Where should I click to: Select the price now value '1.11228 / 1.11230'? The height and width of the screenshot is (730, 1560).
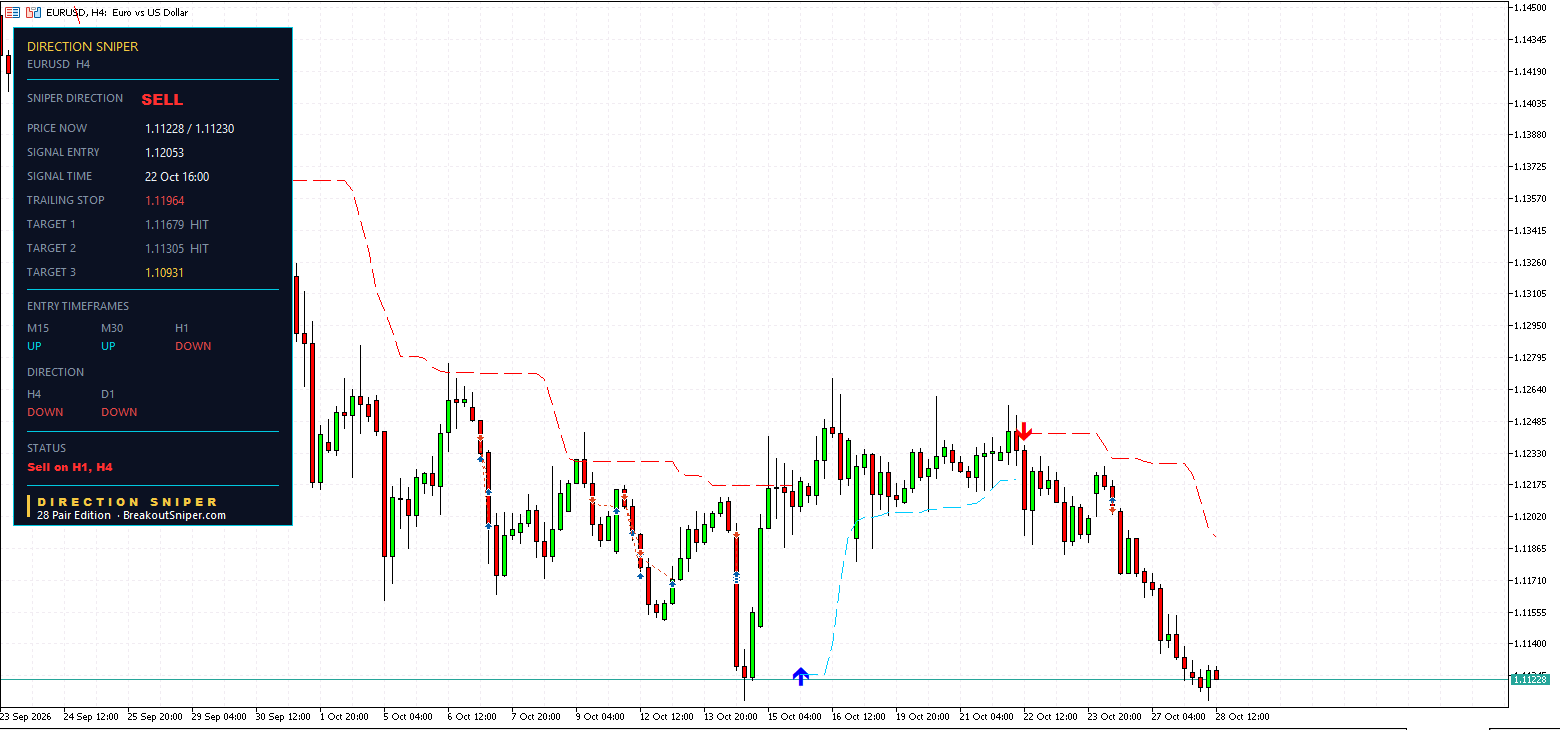[x=190, y=128]
